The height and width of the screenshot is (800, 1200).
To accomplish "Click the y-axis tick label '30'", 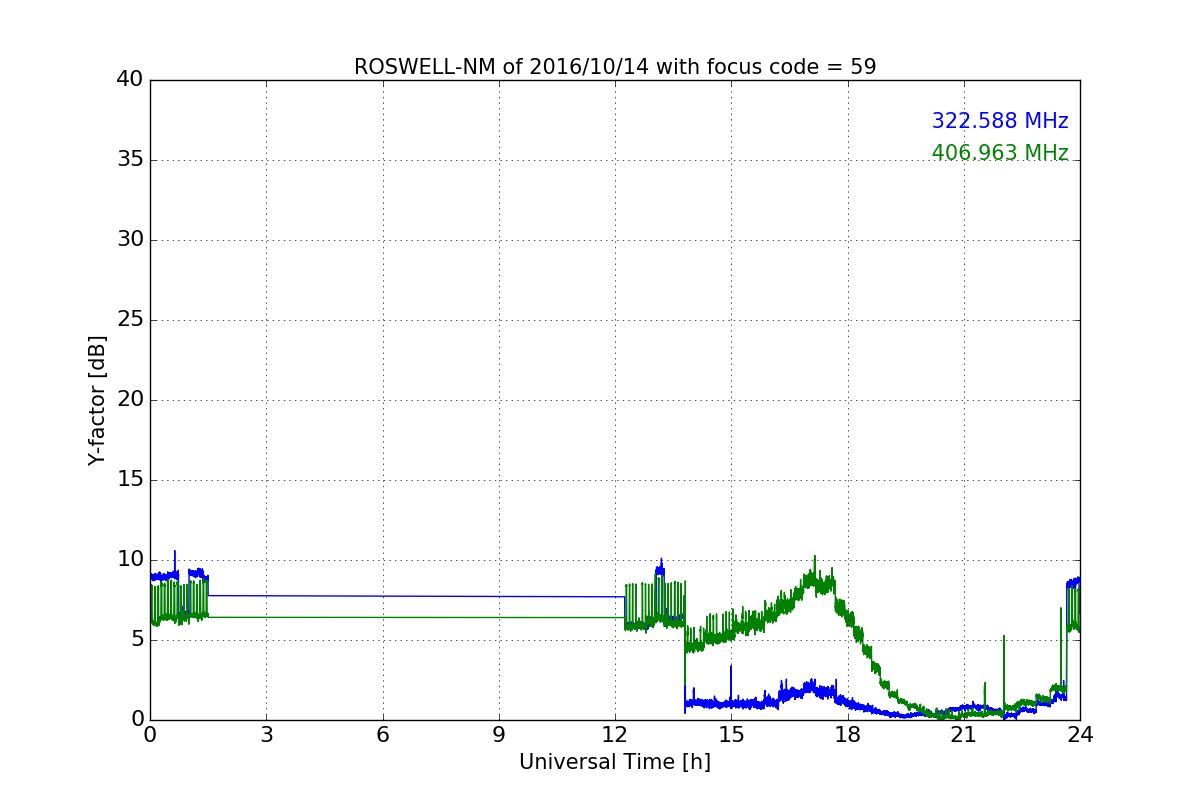I will pos(130,240).
